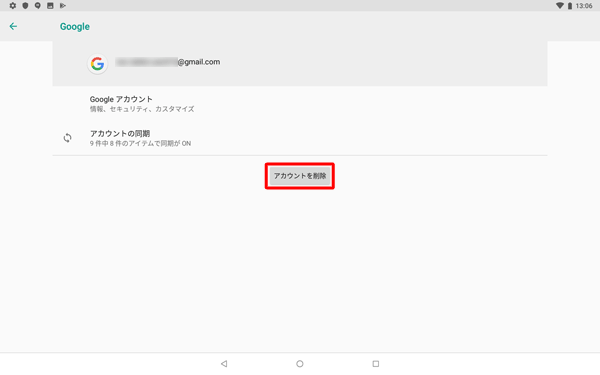Tap the 情報、セキュリティ、カスタマイズ subtitle
The height and width of the screenshot is (375, 600).
click(142, 109)
